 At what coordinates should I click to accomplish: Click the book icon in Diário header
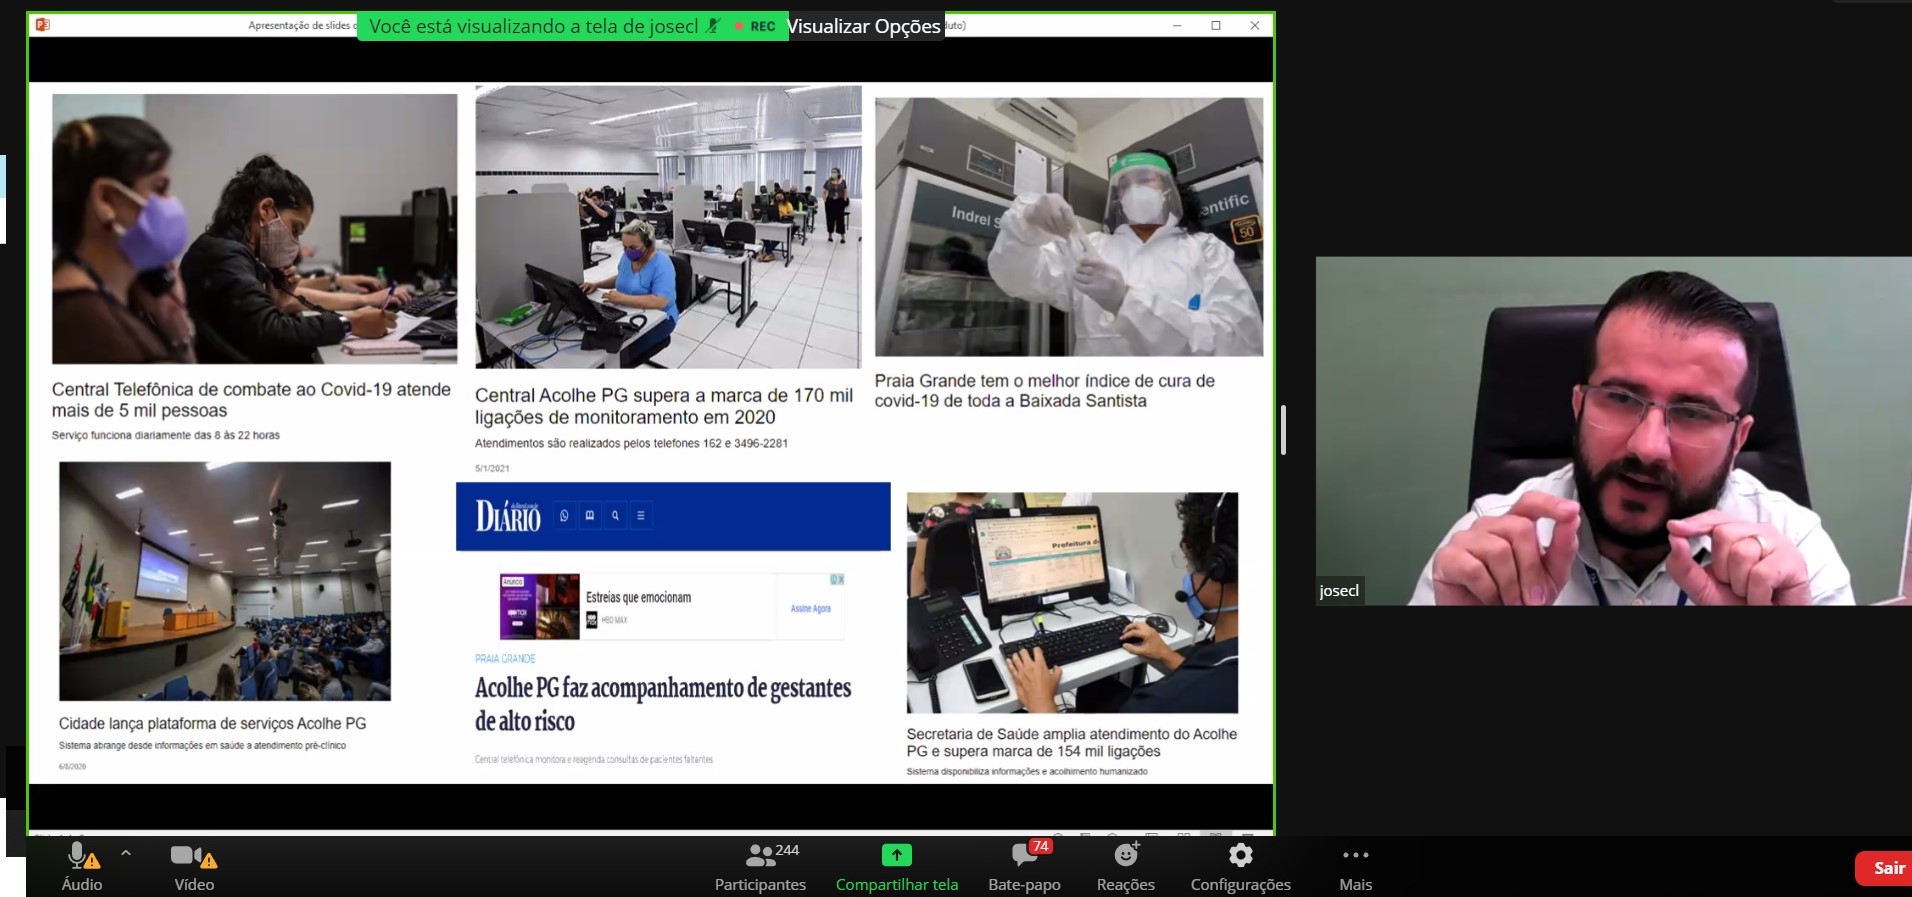[x=590, y=516]
